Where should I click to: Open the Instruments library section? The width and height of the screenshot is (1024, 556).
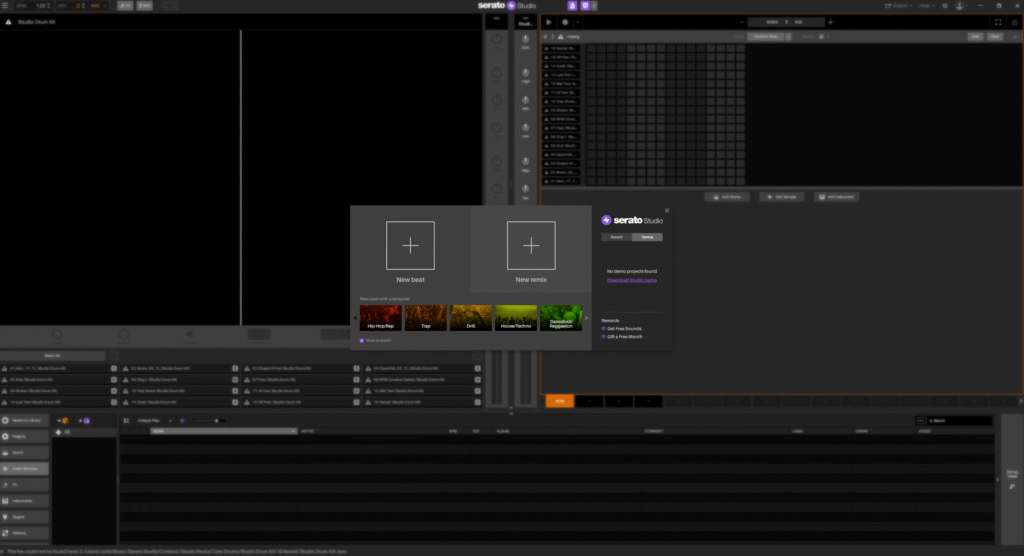[x=24, y=500]
